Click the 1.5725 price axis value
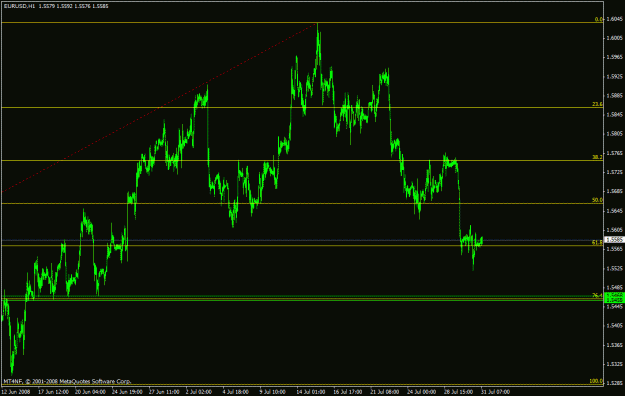The image size is (625, 396). tap(615, 172)
